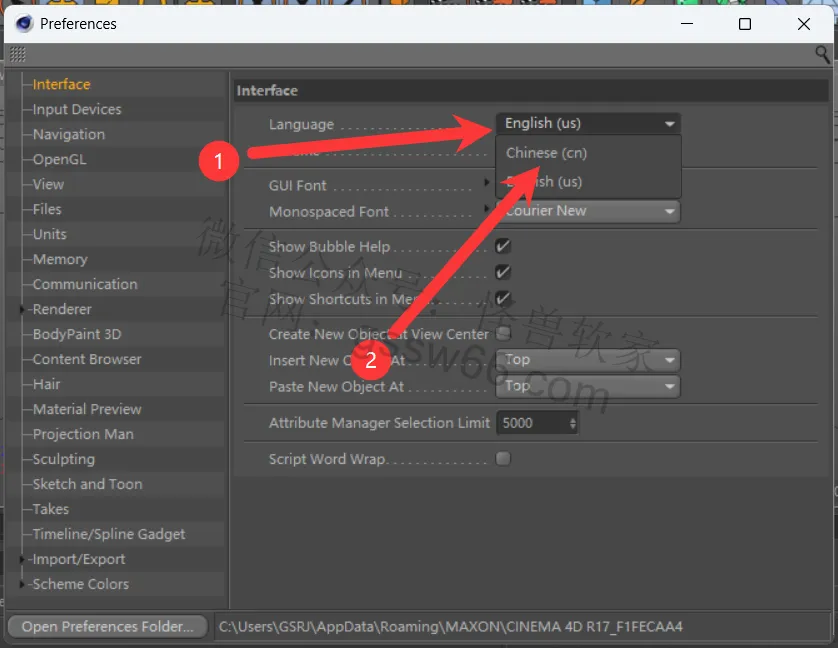
Task: Expand the Renderer tree node
Action: 22,309
